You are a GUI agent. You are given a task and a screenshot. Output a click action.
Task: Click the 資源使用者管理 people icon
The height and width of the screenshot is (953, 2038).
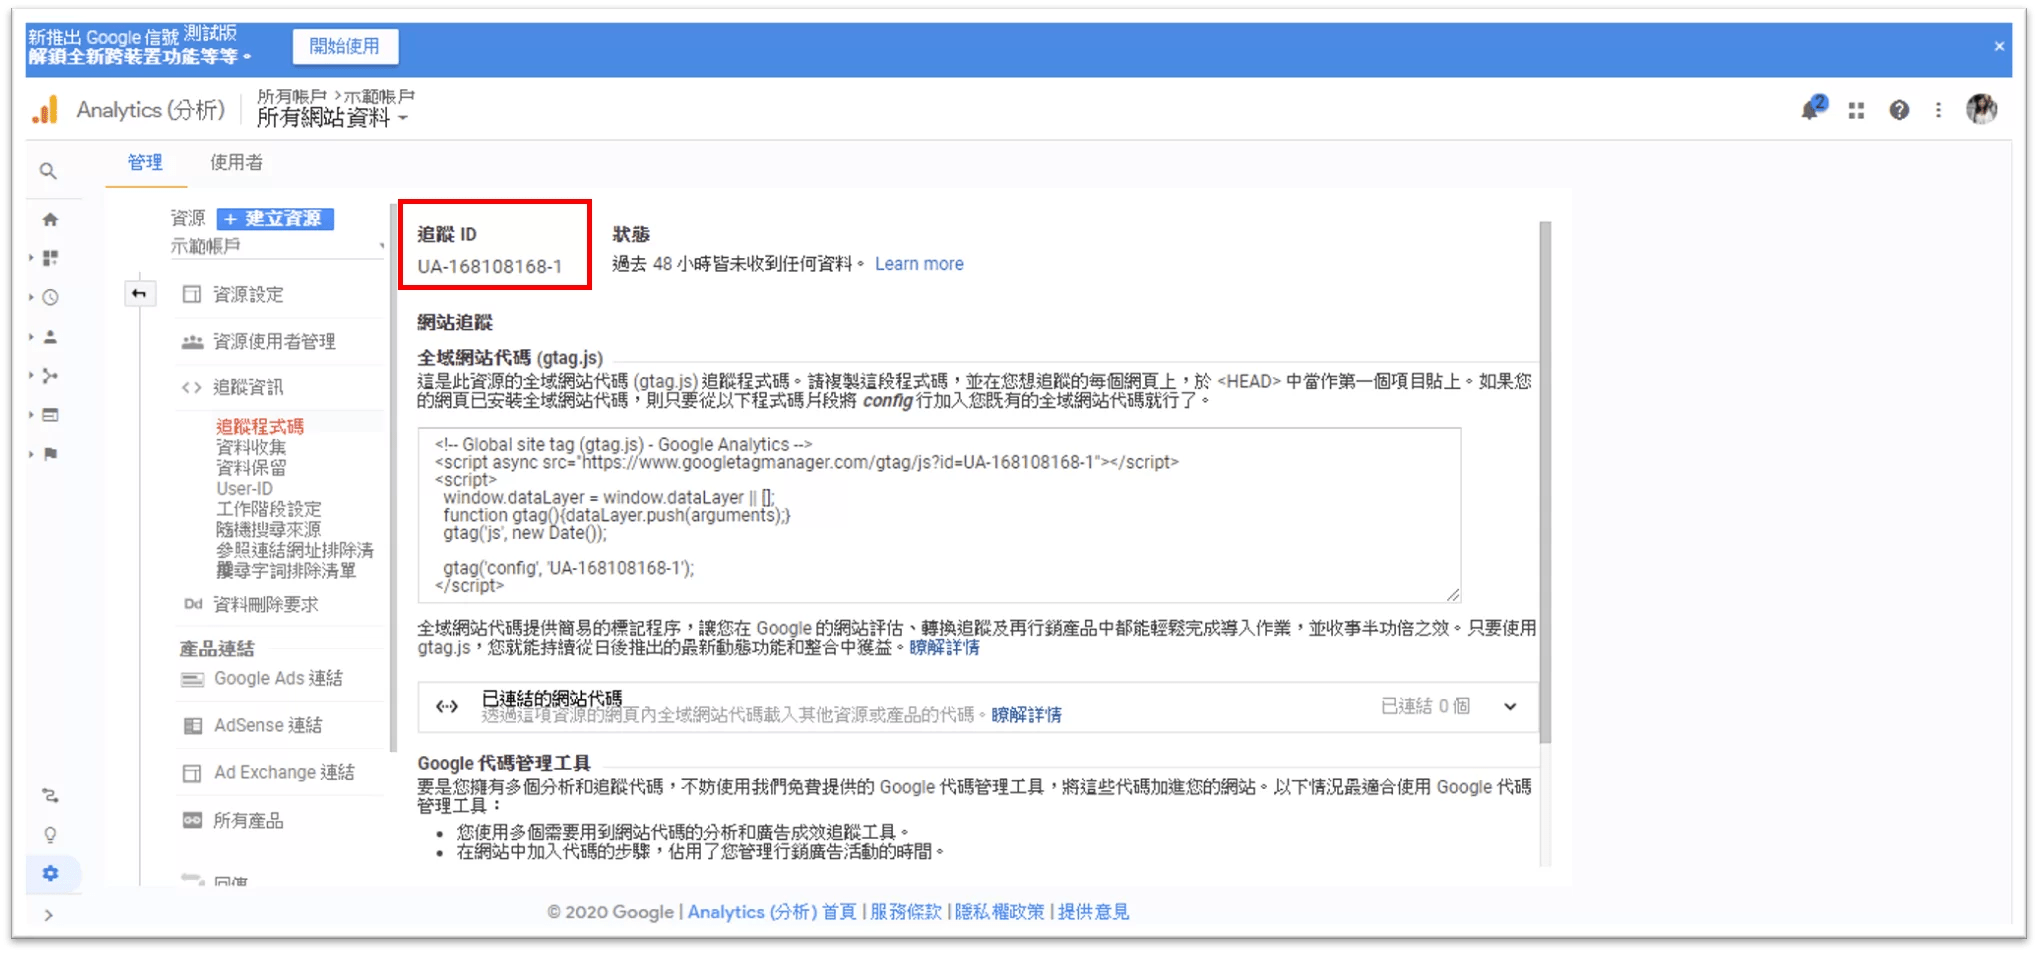[x=192, y=342]
